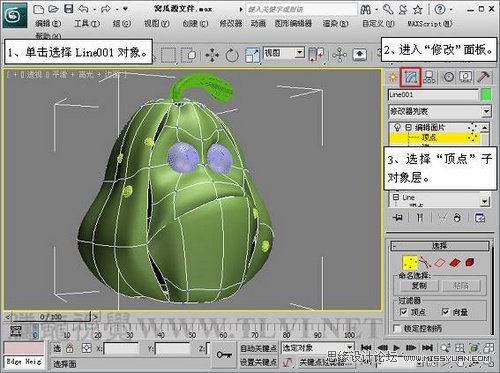
Task: Toggle the 编辑面片 modifier lightbulb
Action: pos(397,127)
